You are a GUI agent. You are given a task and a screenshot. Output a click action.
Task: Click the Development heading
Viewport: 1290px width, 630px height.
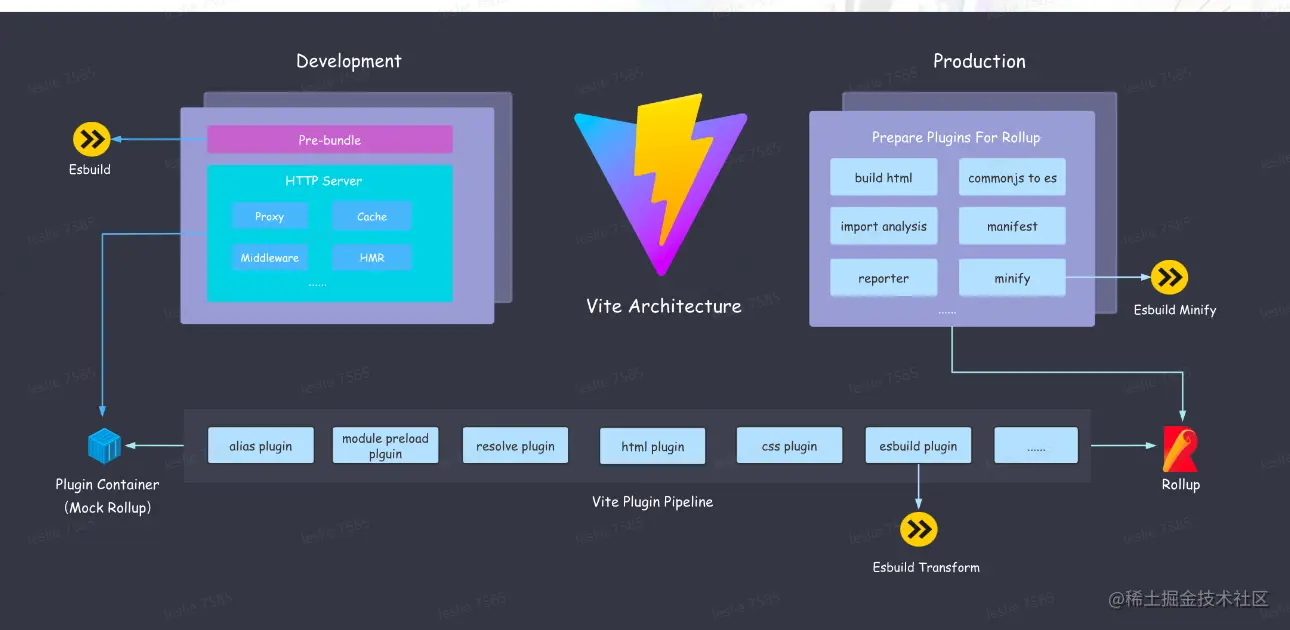coord(349,61)
